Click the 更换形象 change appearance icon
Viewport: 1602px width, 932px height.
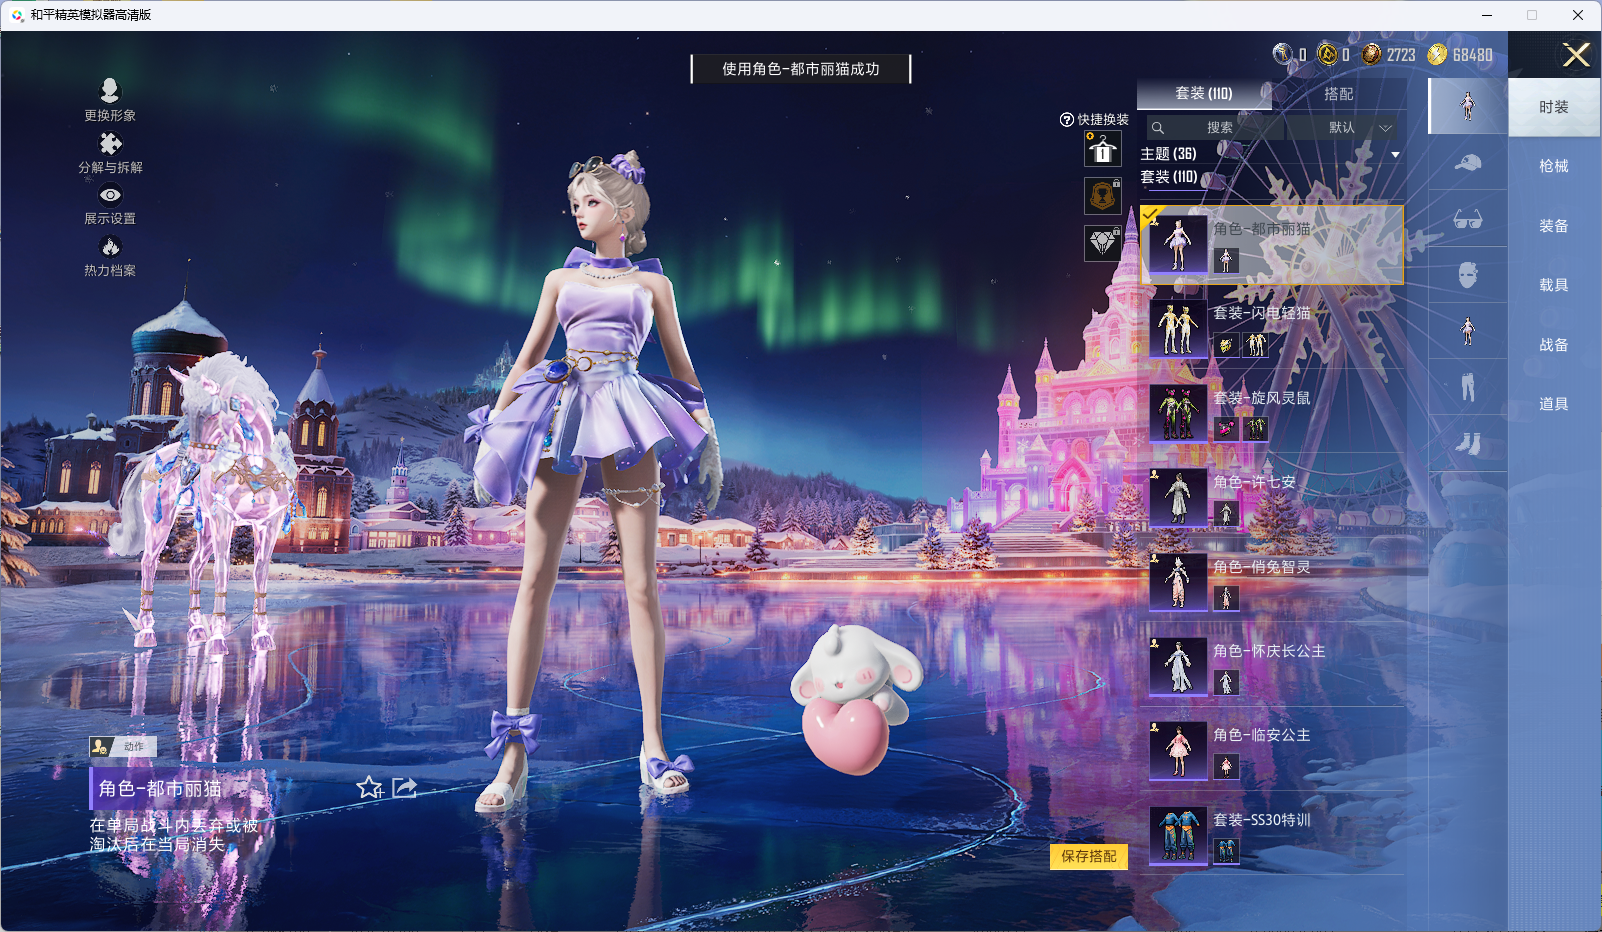(x=110, y=91)
